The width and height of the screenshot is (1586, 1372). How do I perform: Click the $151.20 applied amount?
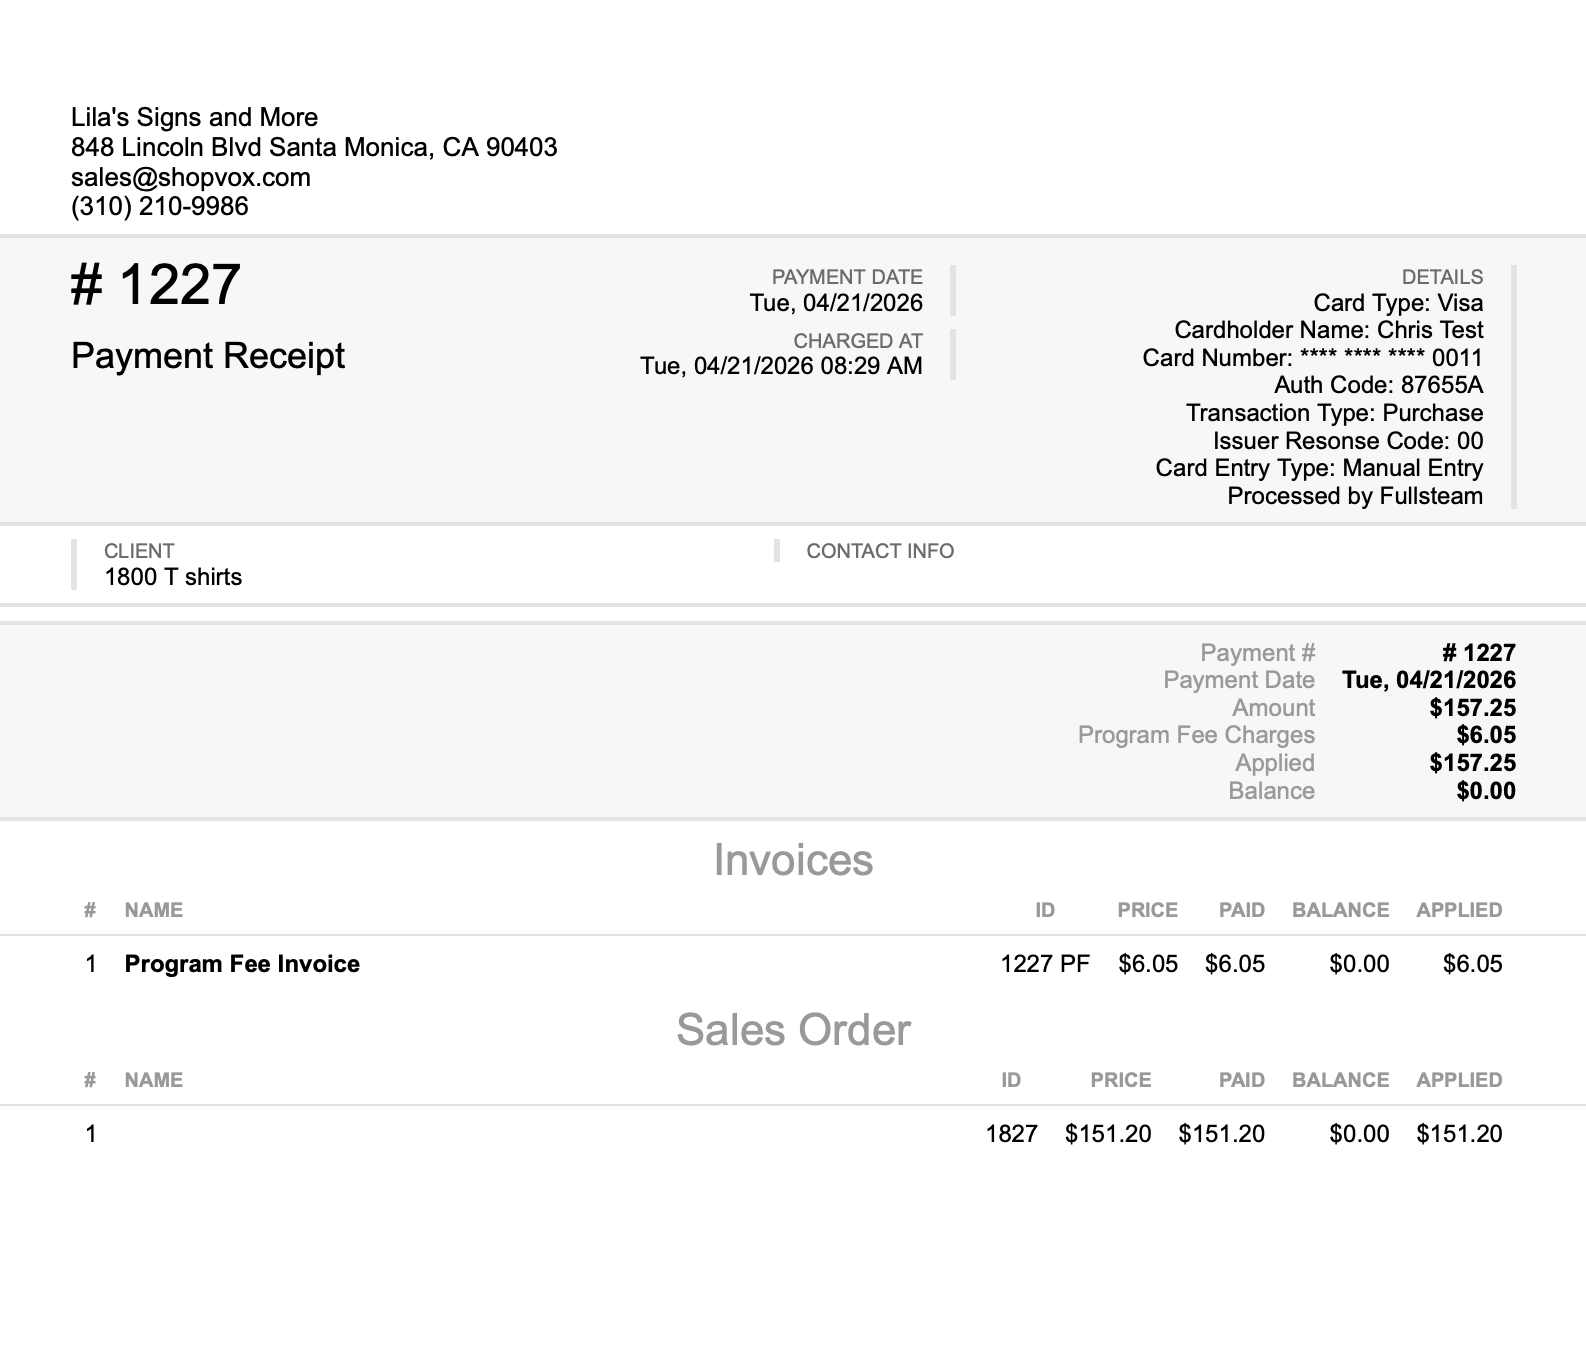click(1459, 1134)
